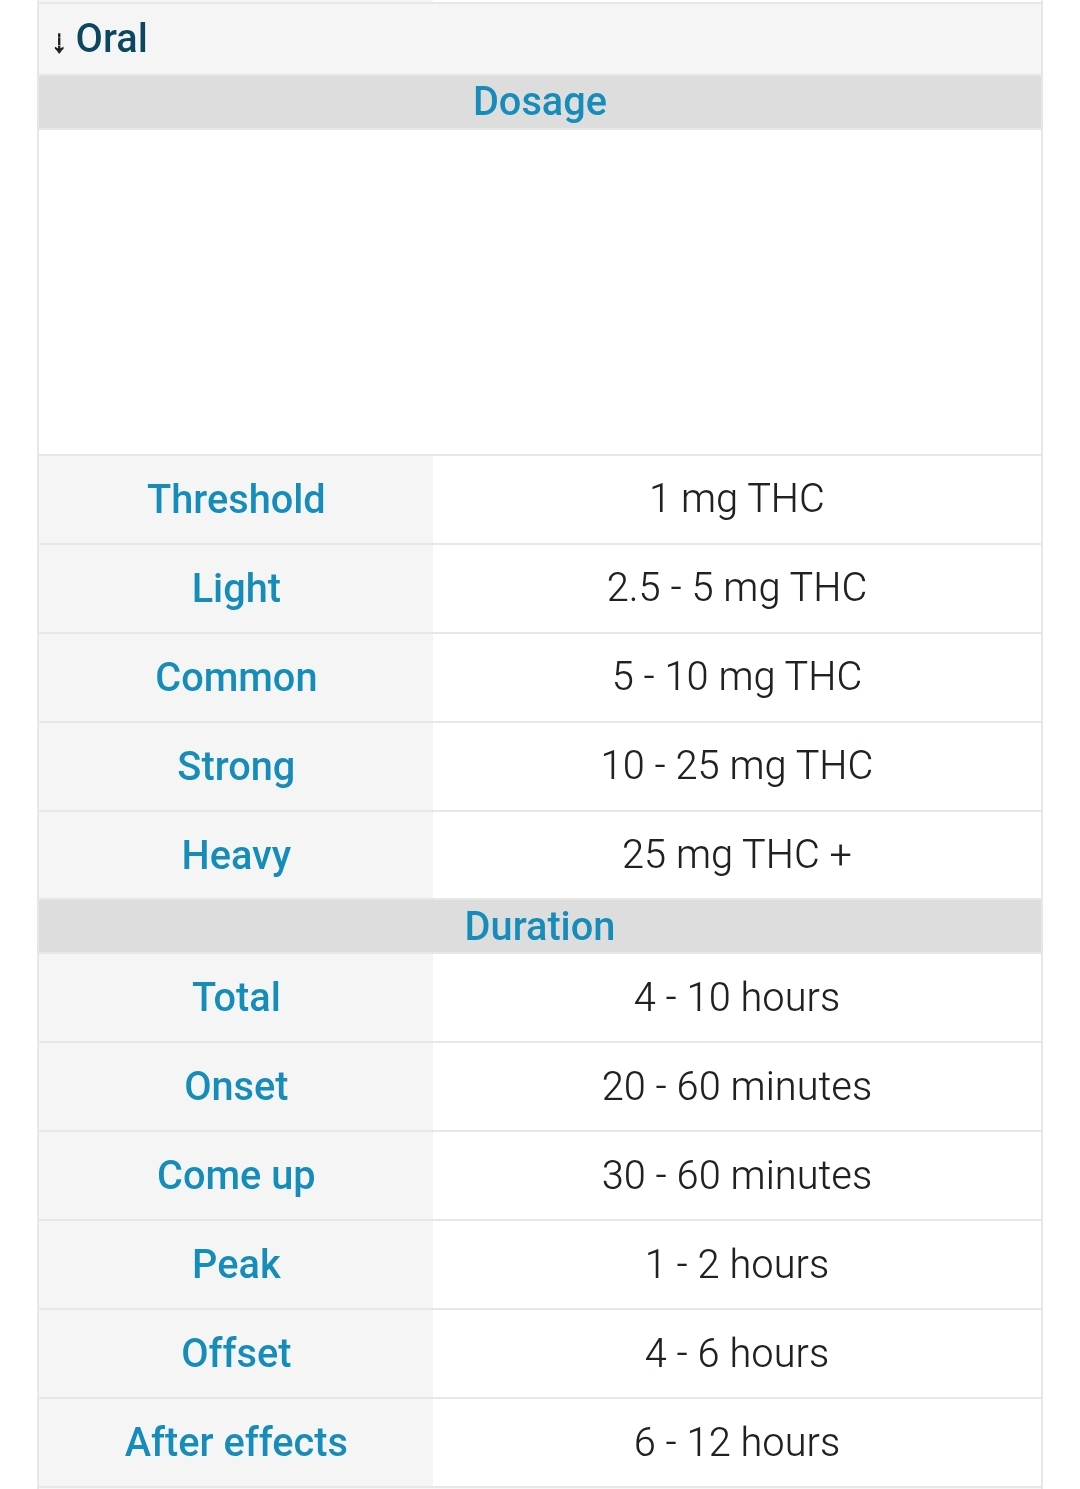1080x1489 pixels.
Task: Click the Light dosage link
Action: [236, 588]
